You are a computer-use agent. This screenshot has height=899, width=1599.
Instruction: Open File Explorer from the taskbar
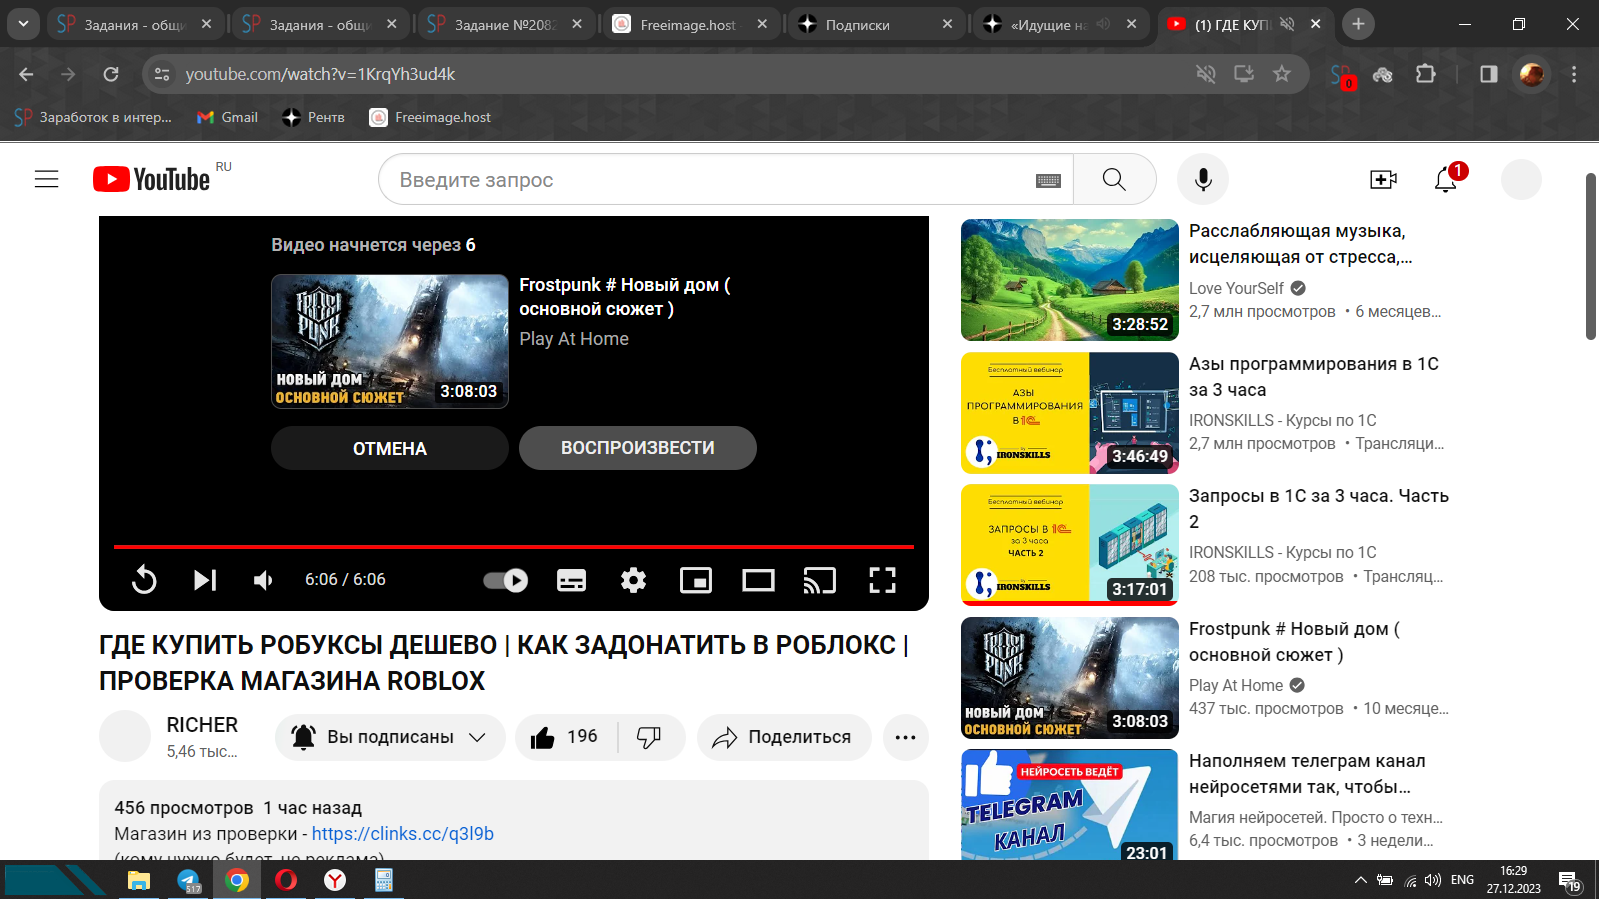coord(138,880)
